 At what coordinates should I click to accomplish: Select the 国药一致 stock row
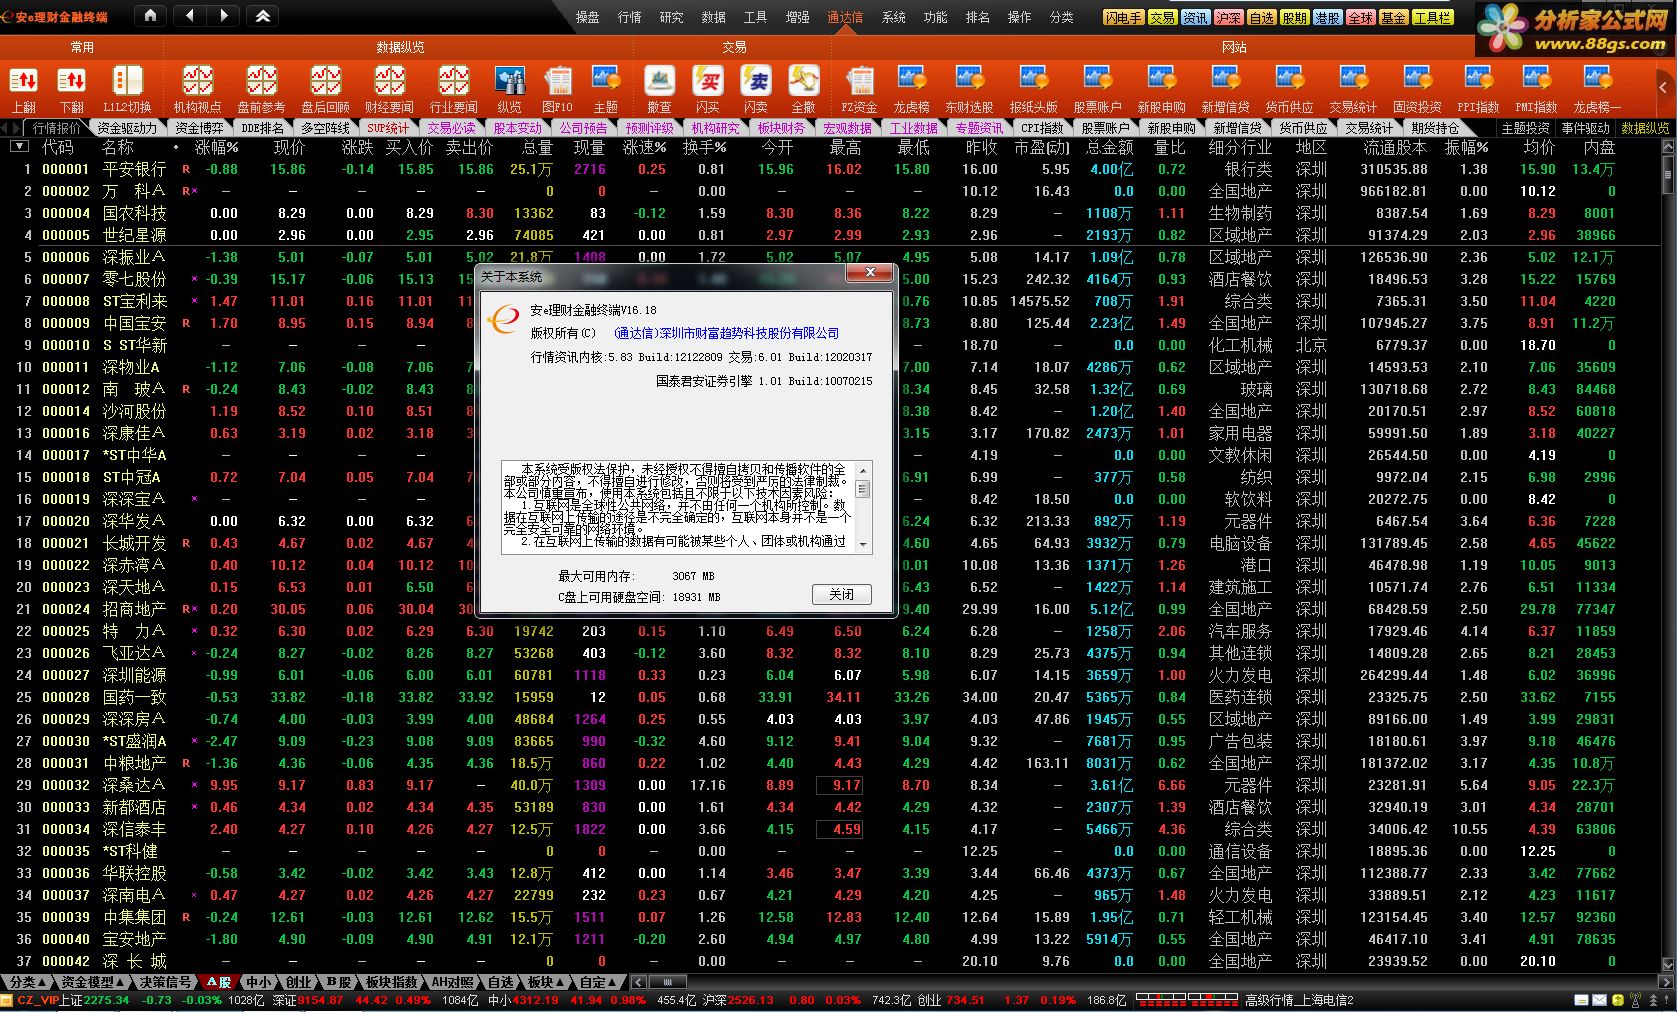[x=830, y=697]
